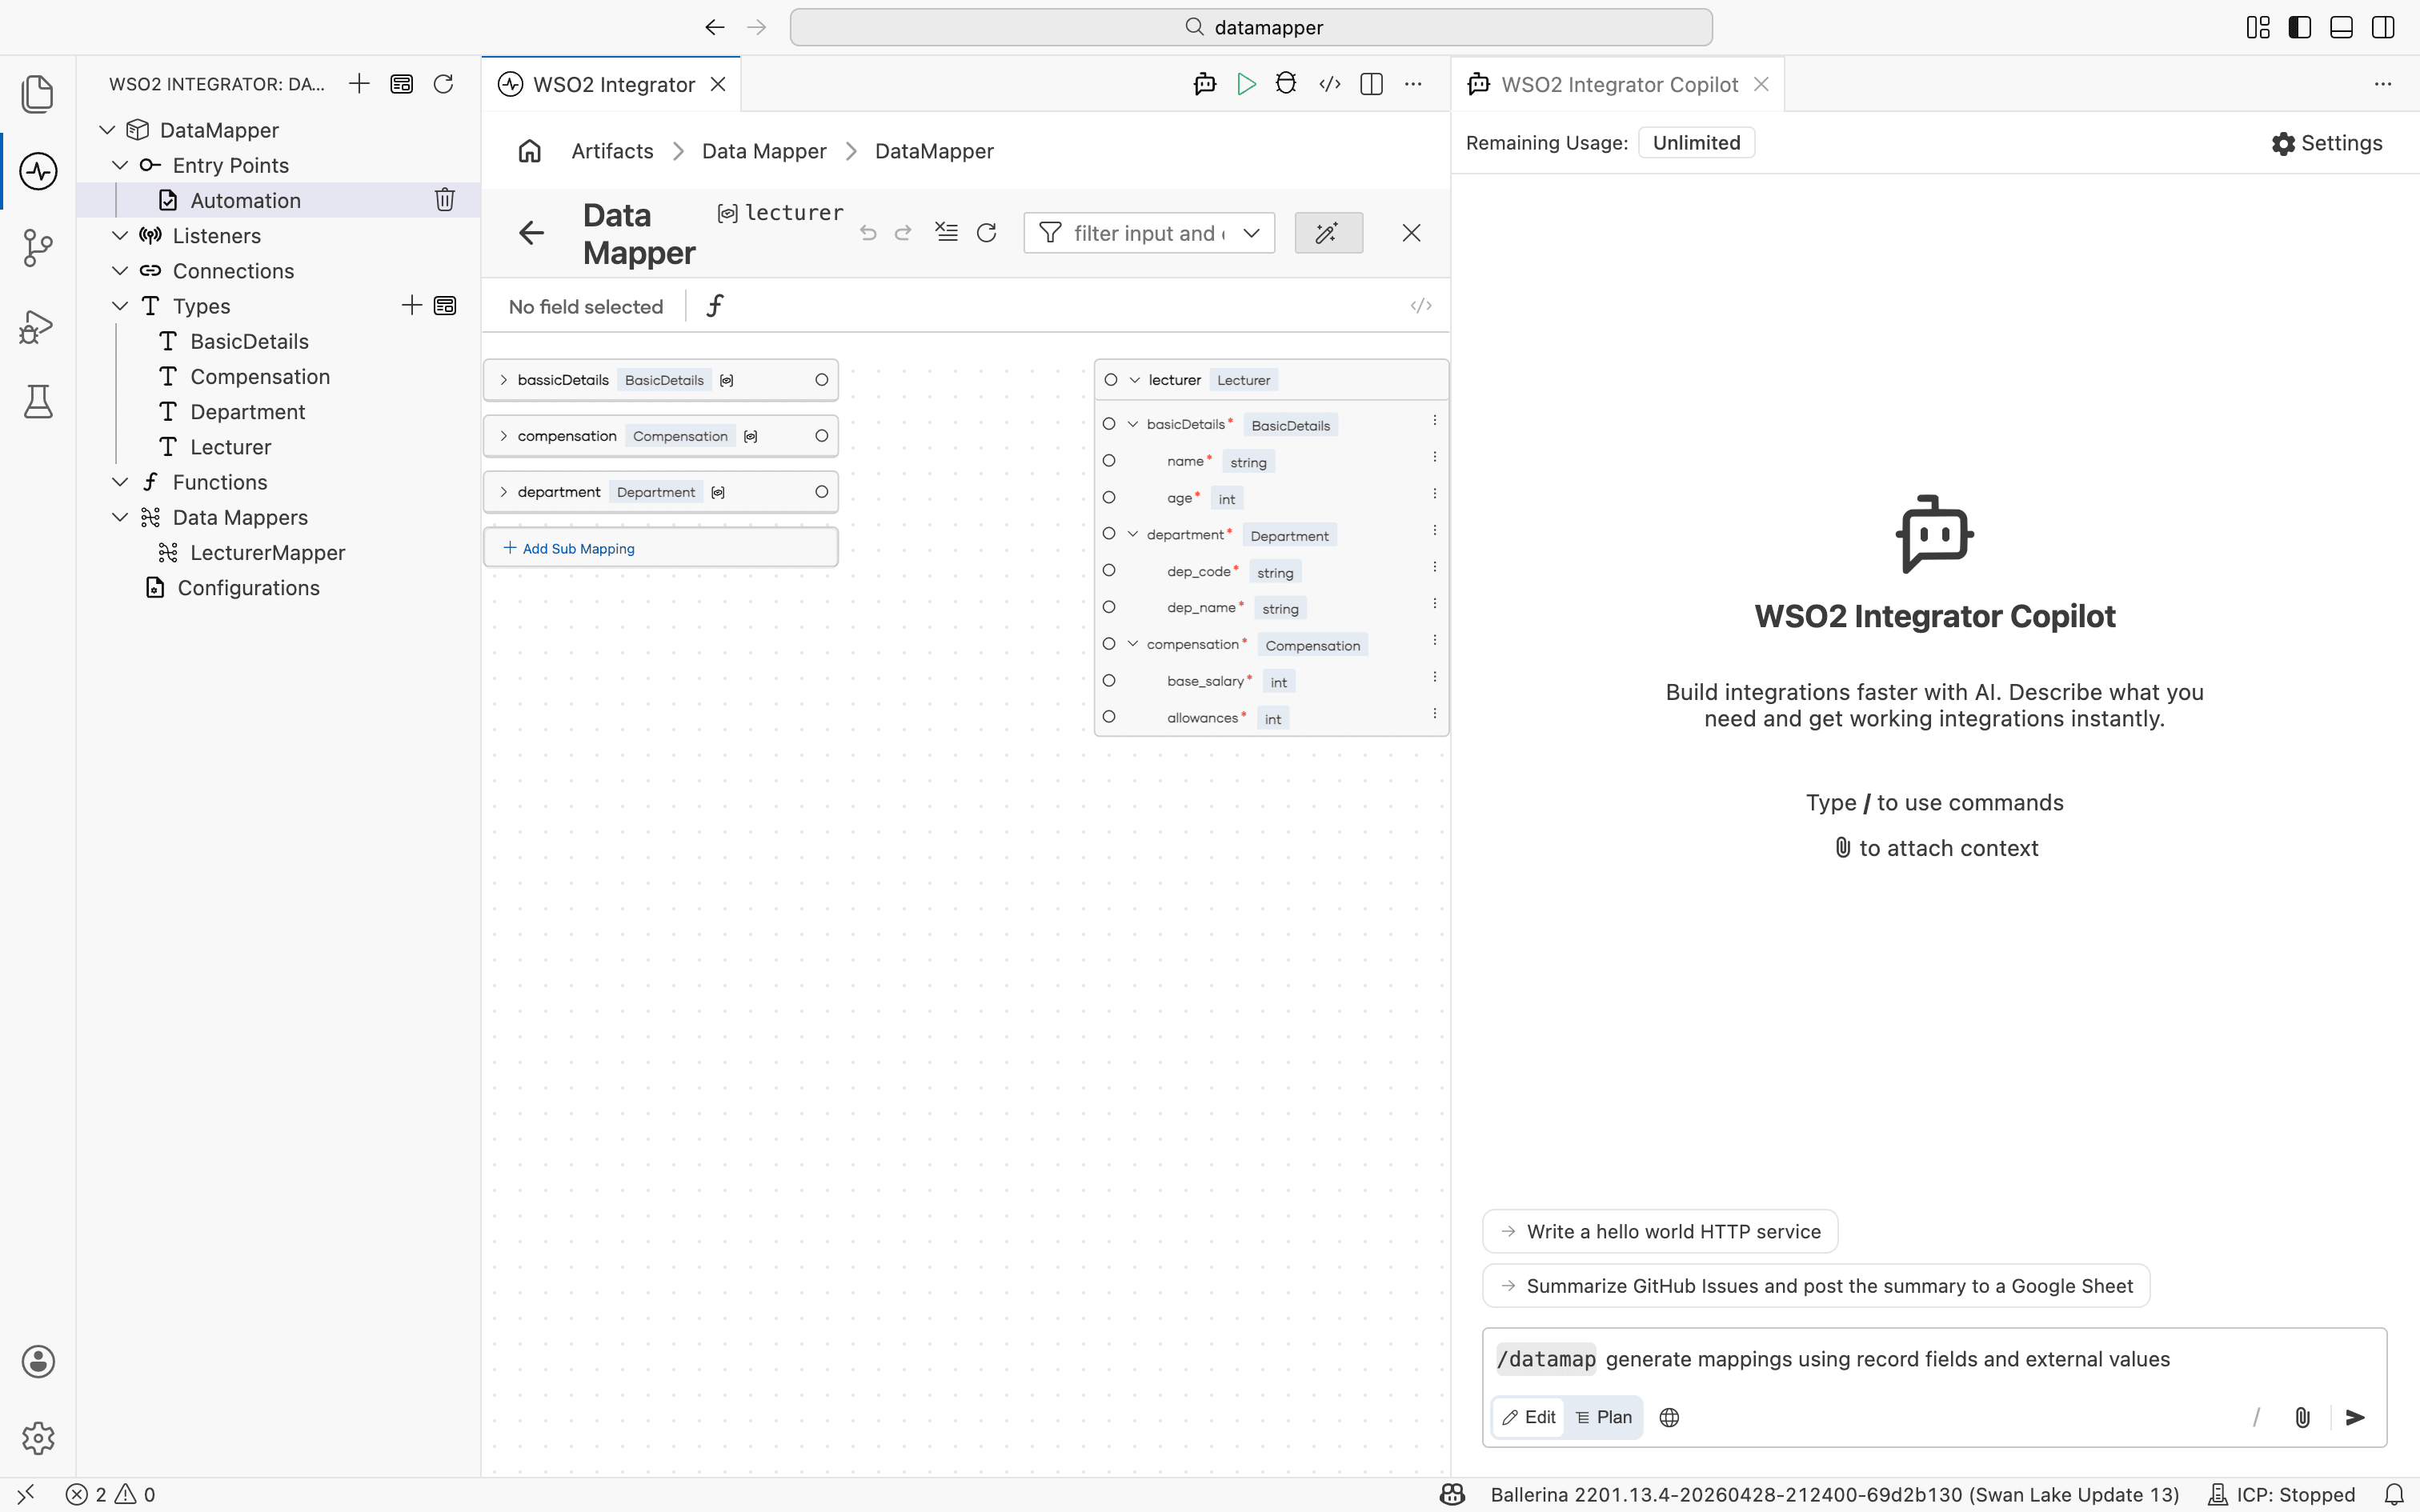Open the Source Control view
Viewport: 2420px width, 1512px height.
[38, 248]
